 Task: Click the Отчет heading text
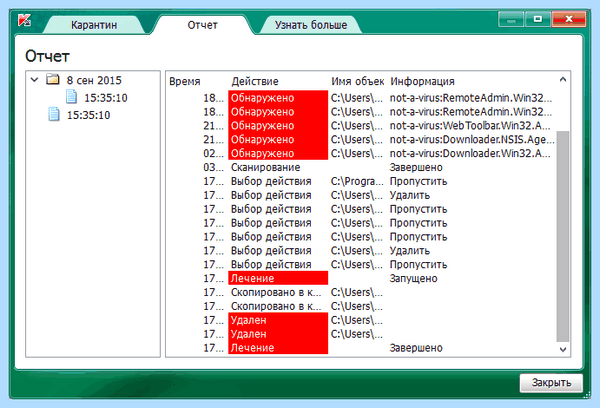(47, 56)
